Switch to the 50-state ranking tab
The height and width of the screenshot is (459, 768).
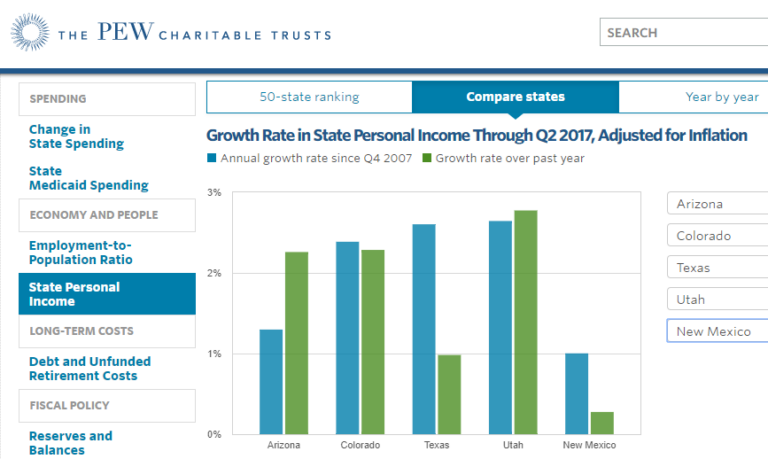pos(309,97)
